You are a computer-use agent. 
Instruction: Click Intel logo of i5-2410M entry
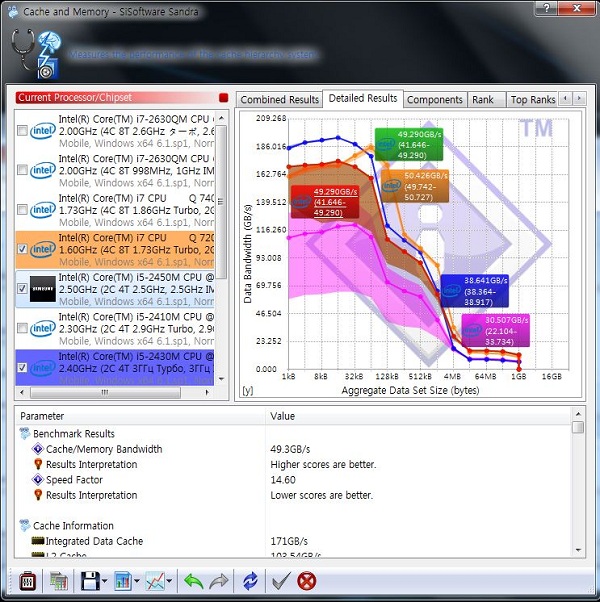tap(43, 328)
